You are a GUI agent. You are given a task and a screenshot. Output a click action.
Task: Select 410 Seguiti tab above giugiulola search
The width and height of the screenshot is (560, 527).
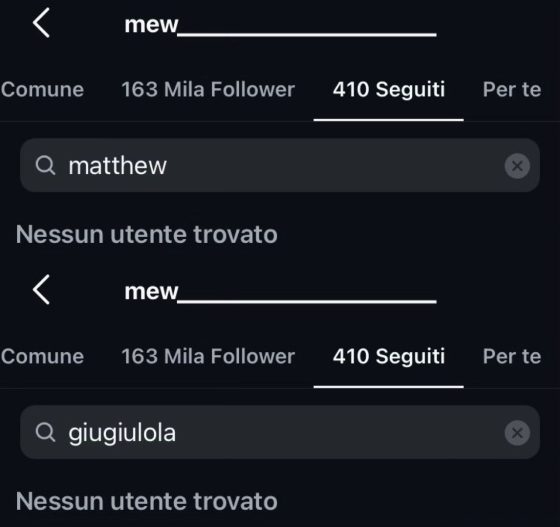tap(389, 356)
